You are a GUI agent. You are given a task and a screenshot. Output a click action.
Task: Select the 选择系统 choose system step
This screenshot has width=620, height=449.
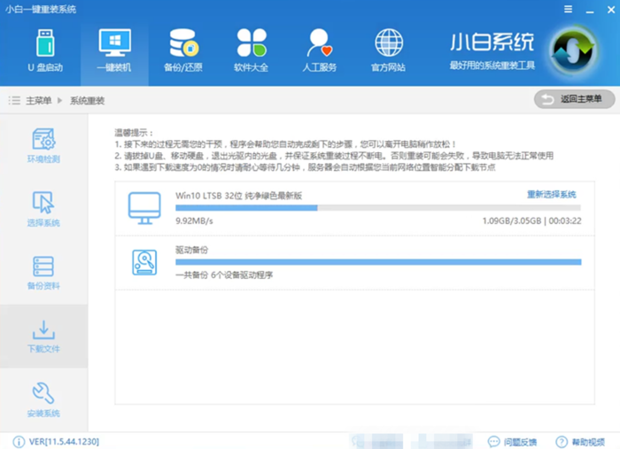(x=43, y=209)
